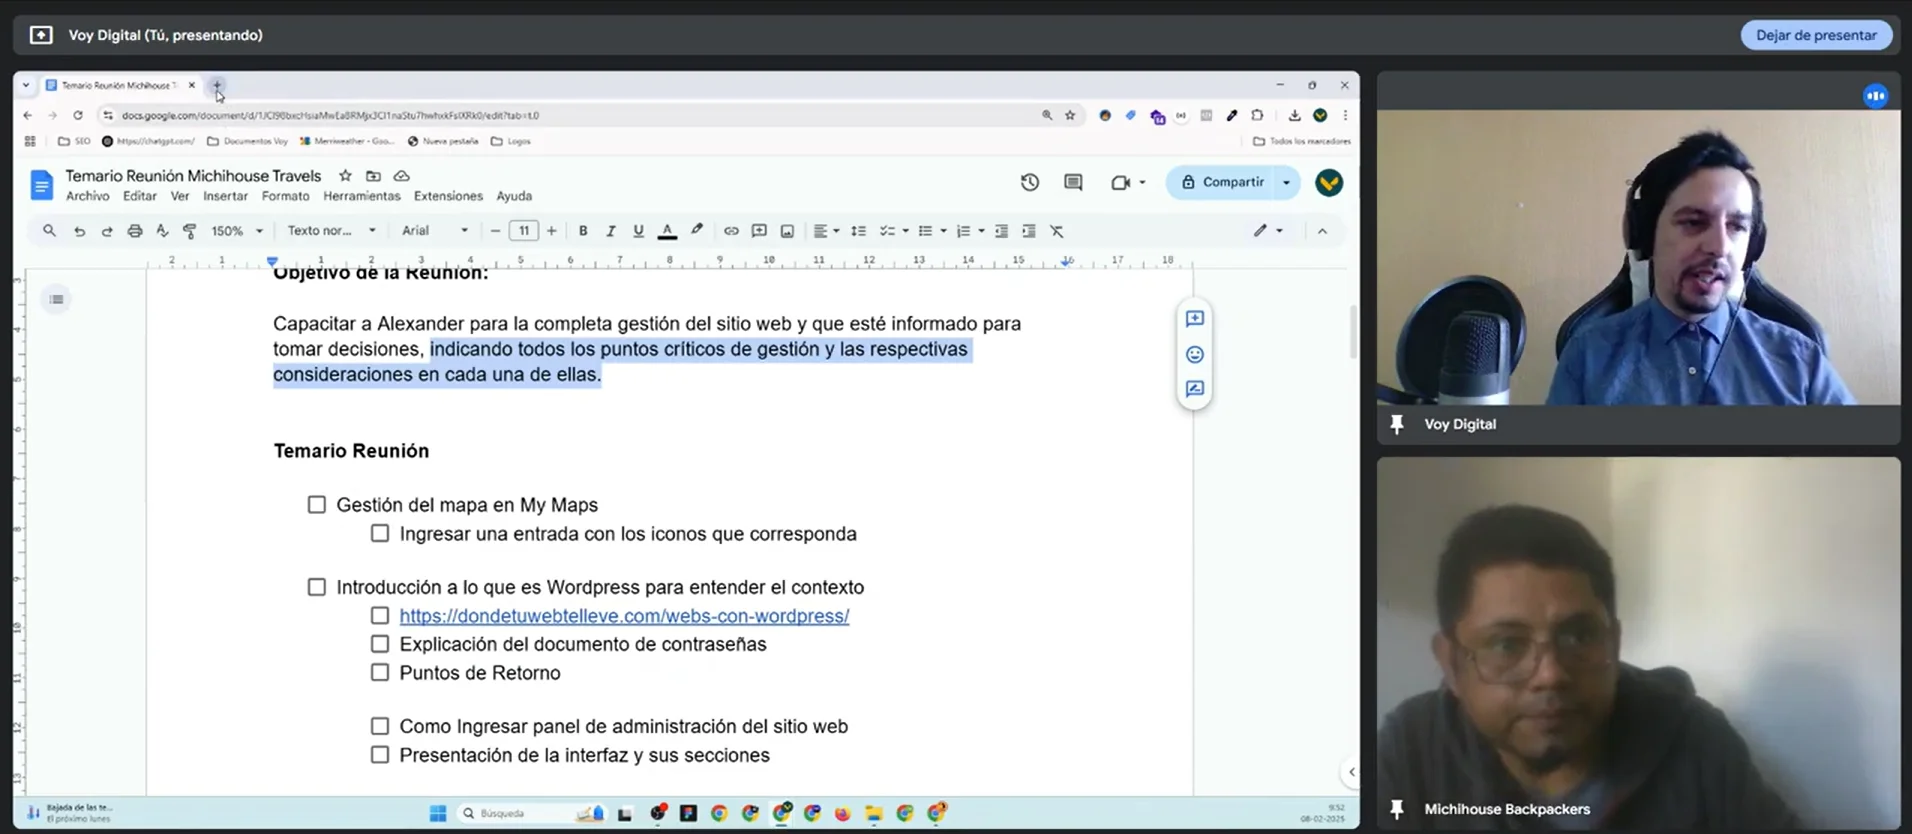Open the Insertar menu

coord(225,196)
